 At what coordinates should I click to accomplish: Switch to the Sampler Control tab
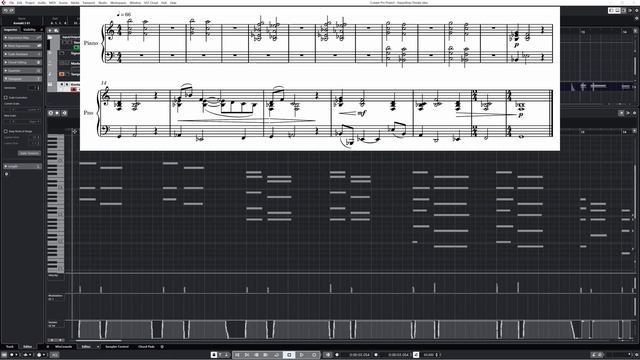117,347
